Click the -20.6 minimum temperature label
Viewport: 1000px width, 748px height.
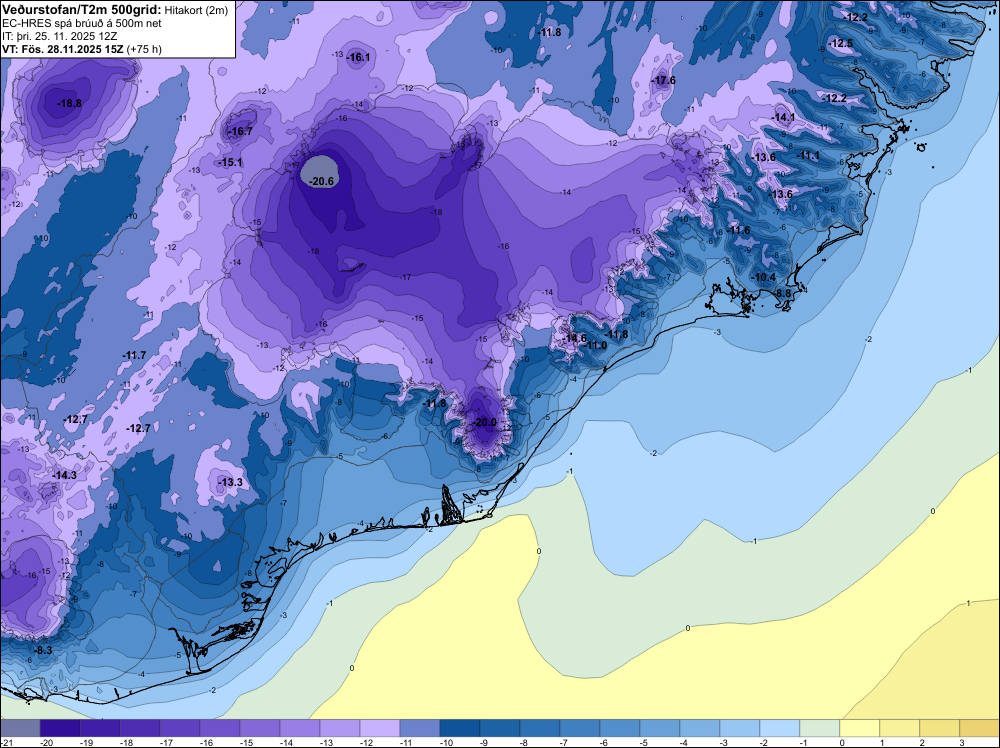click(321, 182)
